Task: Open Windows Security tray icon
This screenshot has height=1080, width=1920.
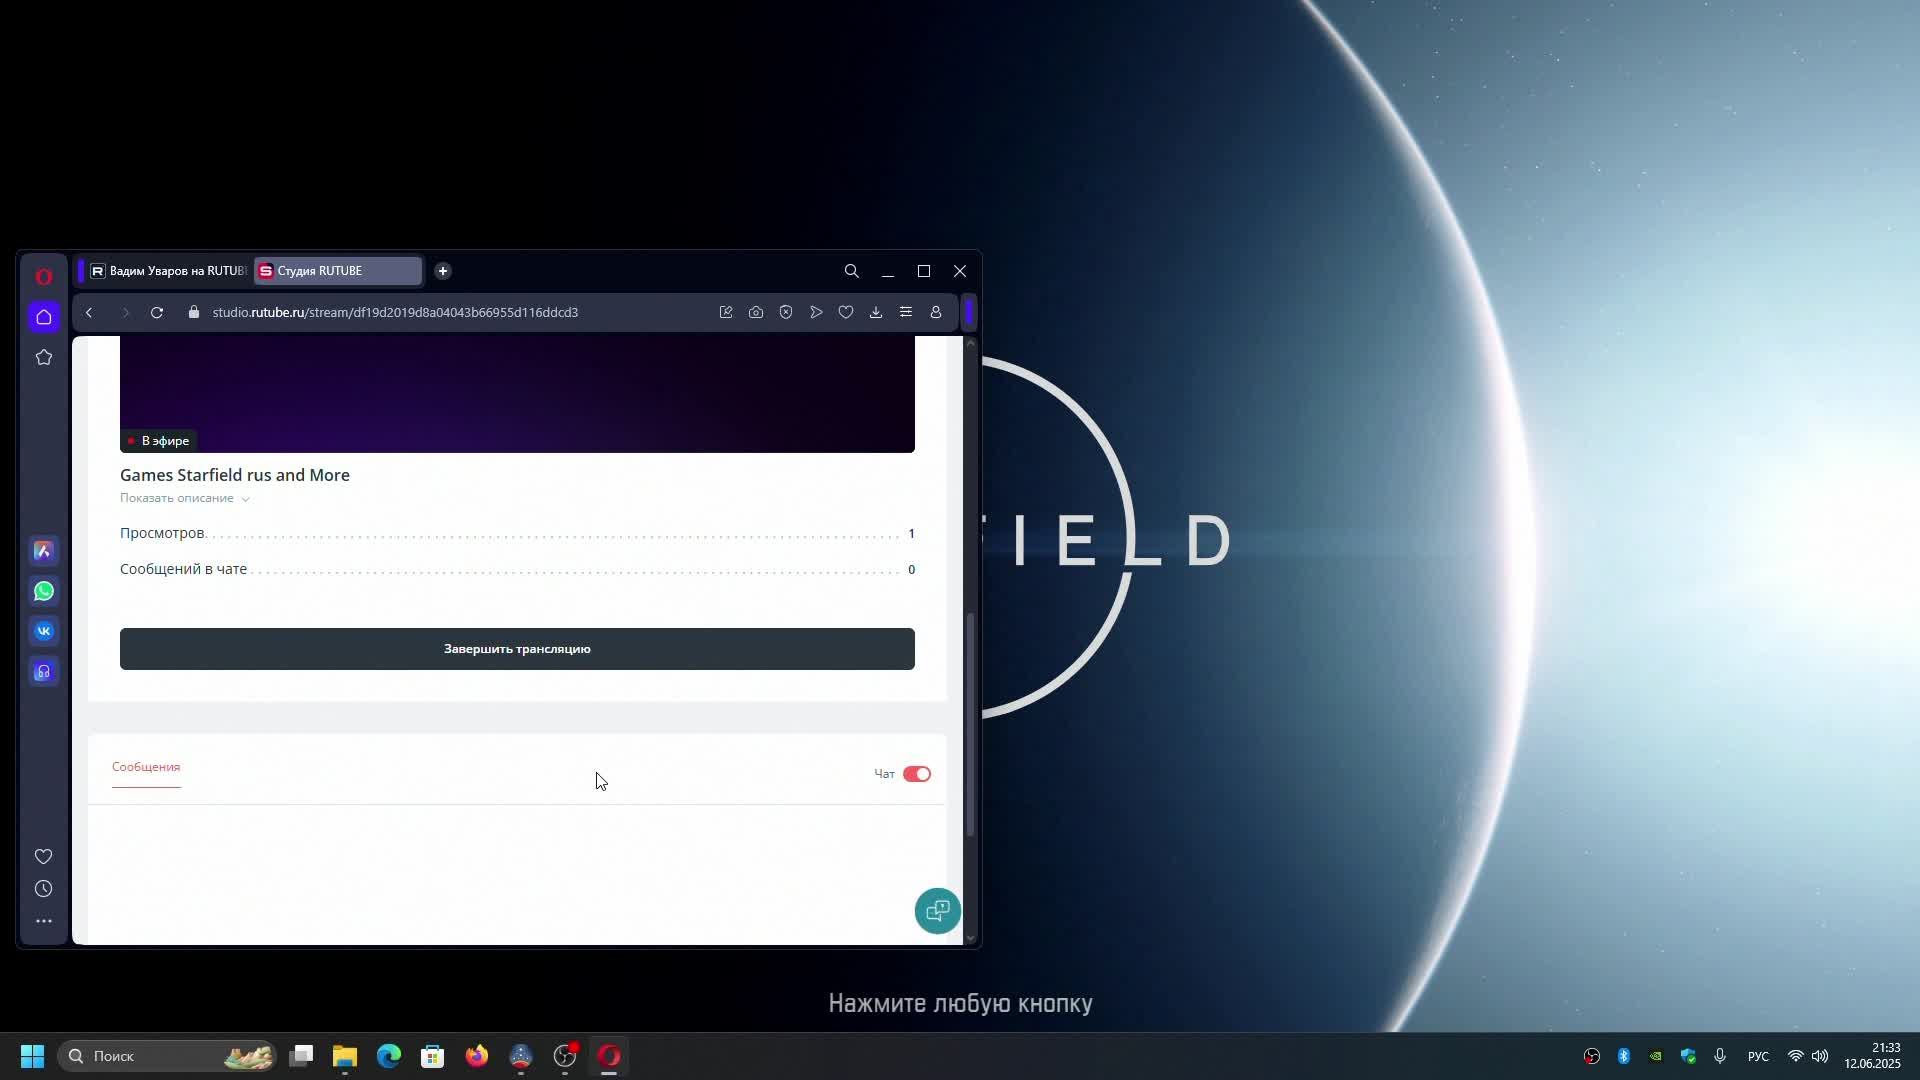Action: click(x=1688, y=1056)
